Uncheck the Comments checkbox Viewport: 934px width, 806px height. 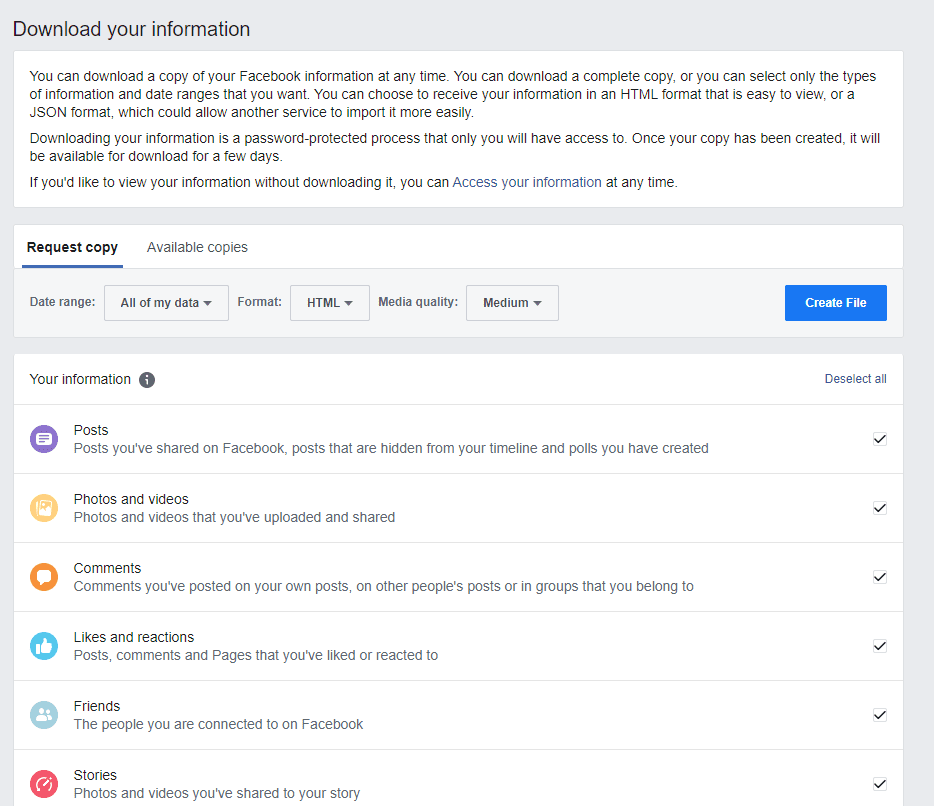[x=880, y=577]
